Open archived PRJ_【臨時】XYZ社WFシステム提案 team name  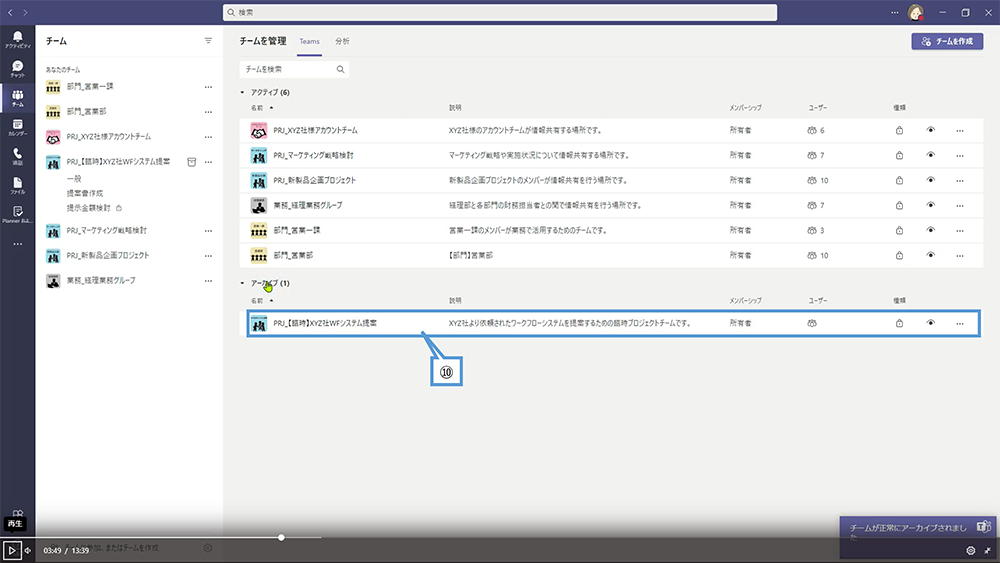click(x=325, y=323)
